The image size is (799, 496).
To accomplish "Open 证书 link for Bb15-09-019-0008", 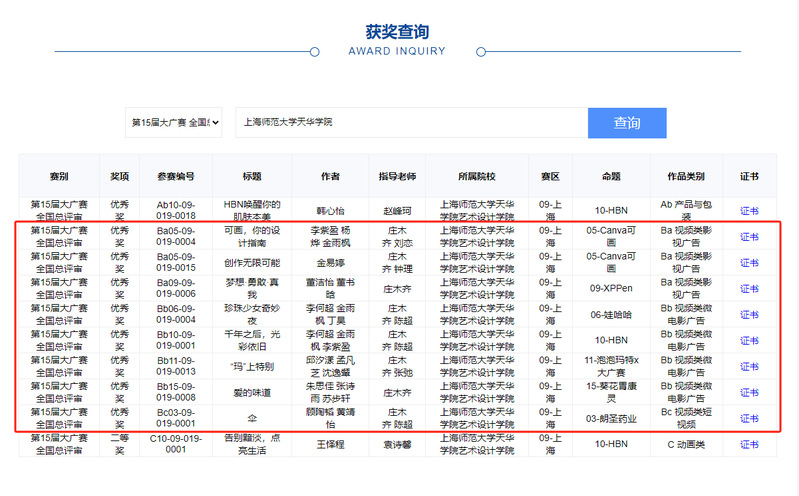I will (x=749, y=393).
